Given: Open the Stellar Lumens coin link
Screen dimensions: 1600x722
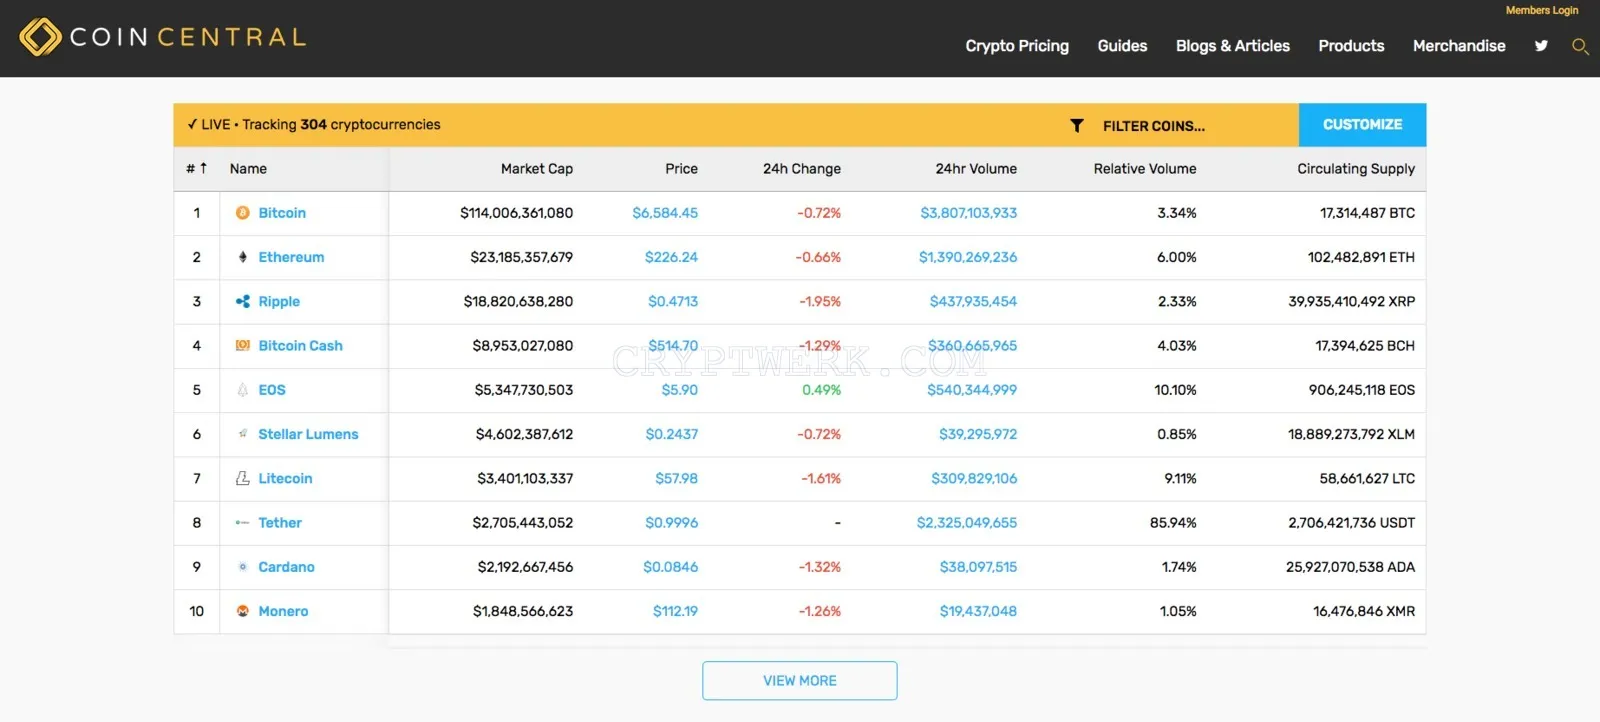Looking at the screenshot, I should click(308, 434).
